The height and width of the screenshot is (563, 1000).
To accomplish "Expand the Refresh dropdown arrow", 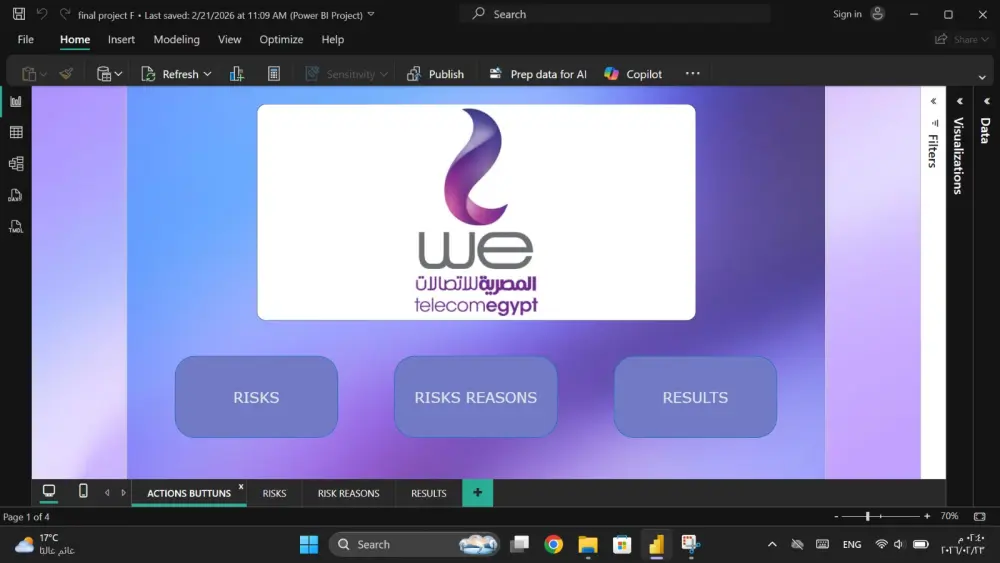I will click(x=207, y=75).
